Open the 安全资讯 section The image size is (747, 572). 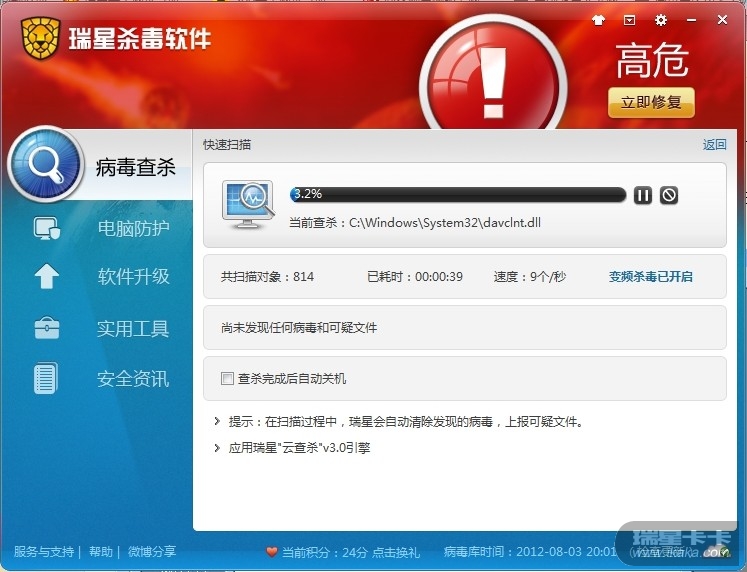(133, 379)
